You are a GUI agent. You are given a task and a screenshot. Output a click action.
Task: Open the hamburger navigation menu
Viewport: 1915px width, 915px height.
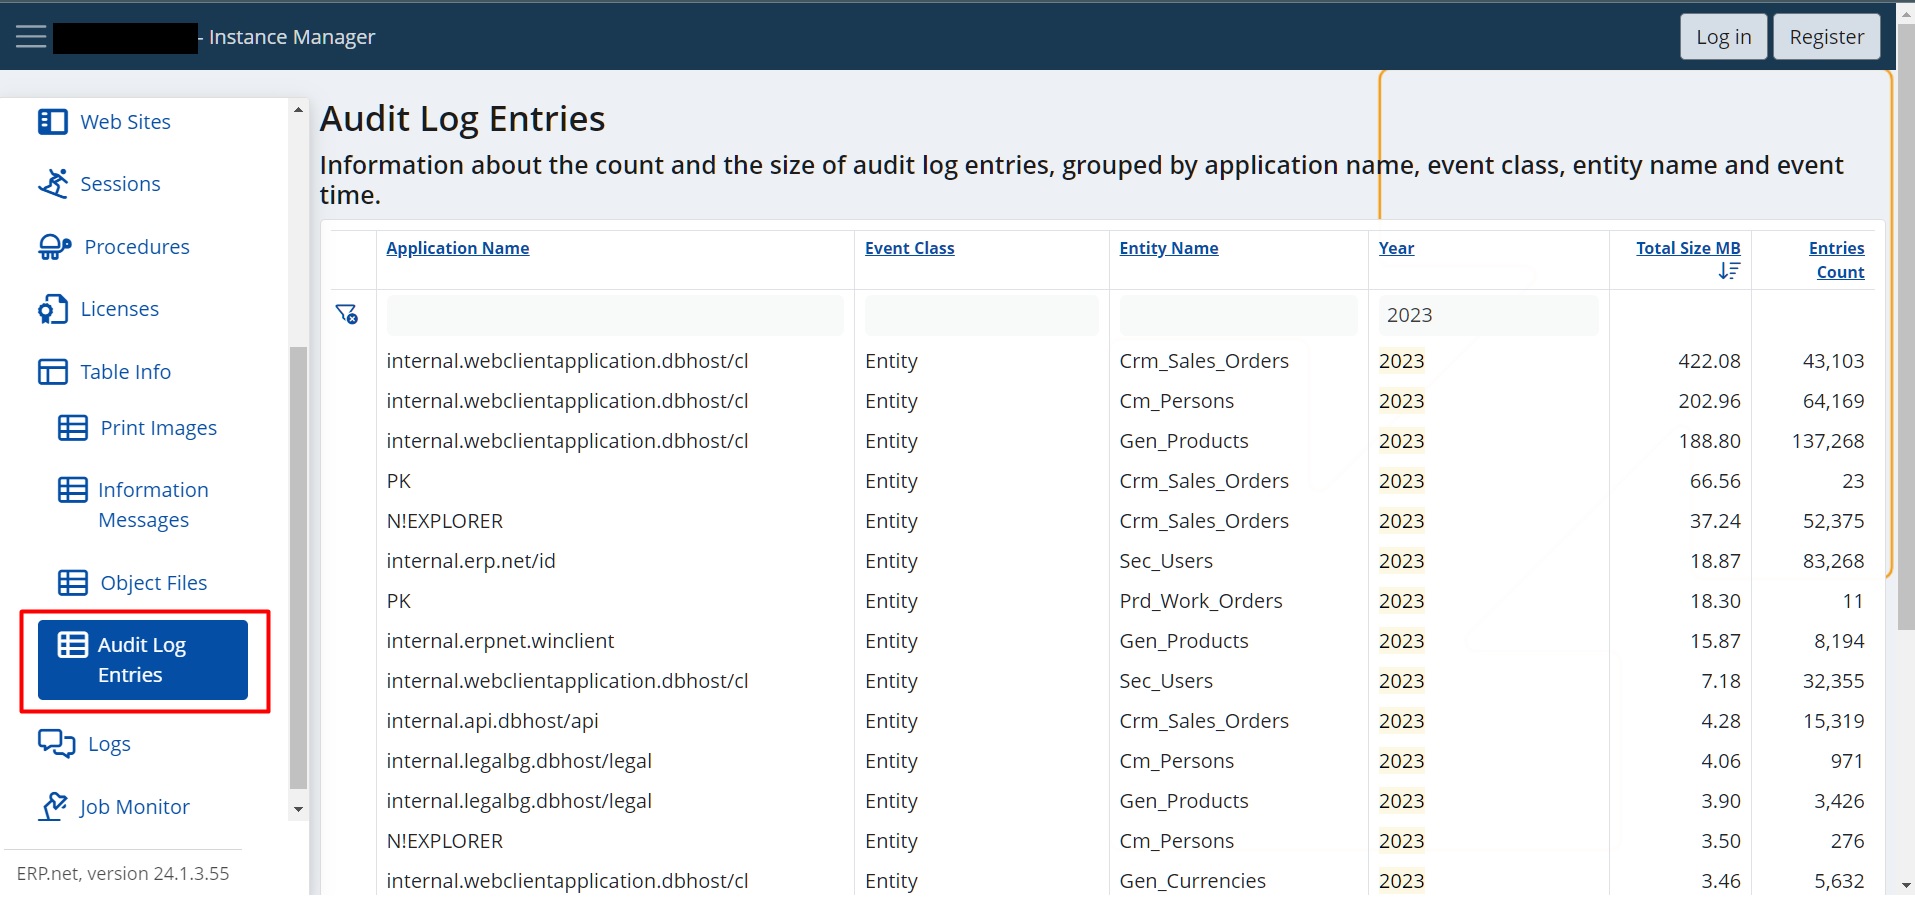pyautogui.click(x=31, y=37)
